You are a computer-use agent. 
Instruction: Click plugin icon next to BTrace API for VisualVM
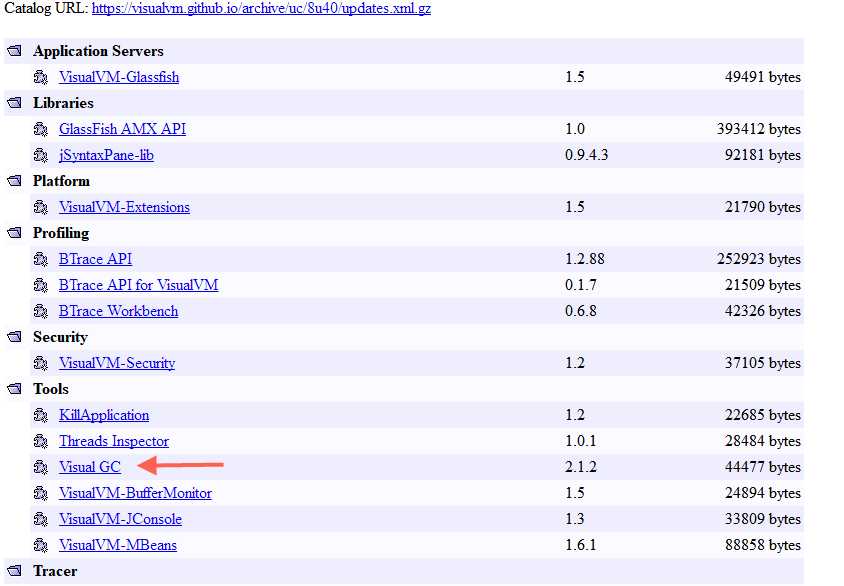coord(40,286)
